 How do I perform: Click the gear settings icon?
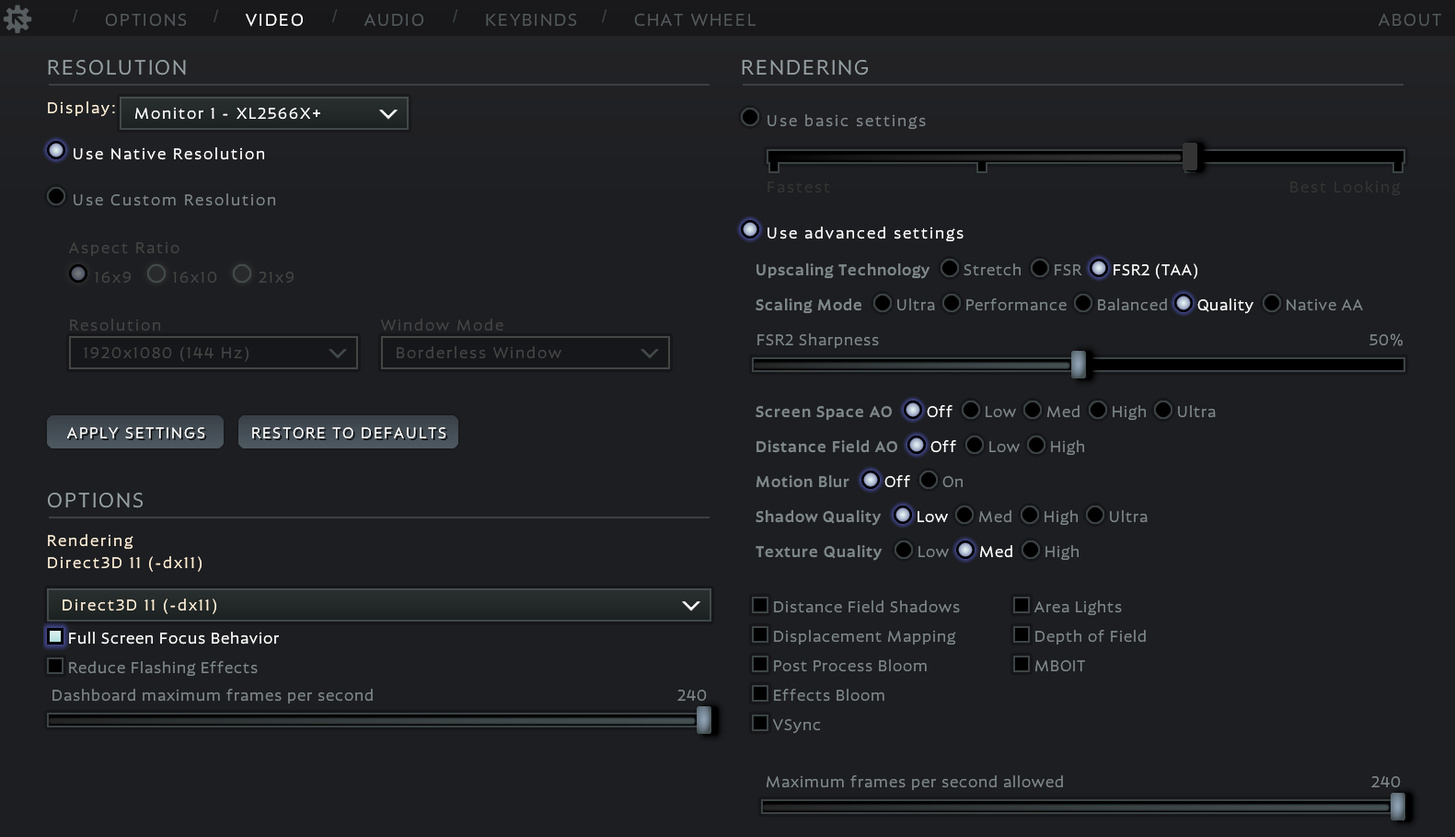point(17,18)
